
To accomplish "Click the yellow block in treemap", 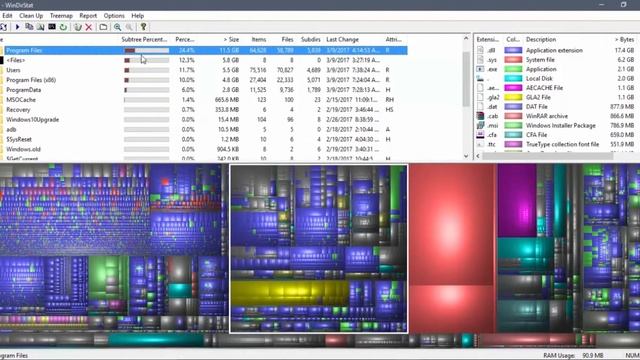I will point(289,292).
